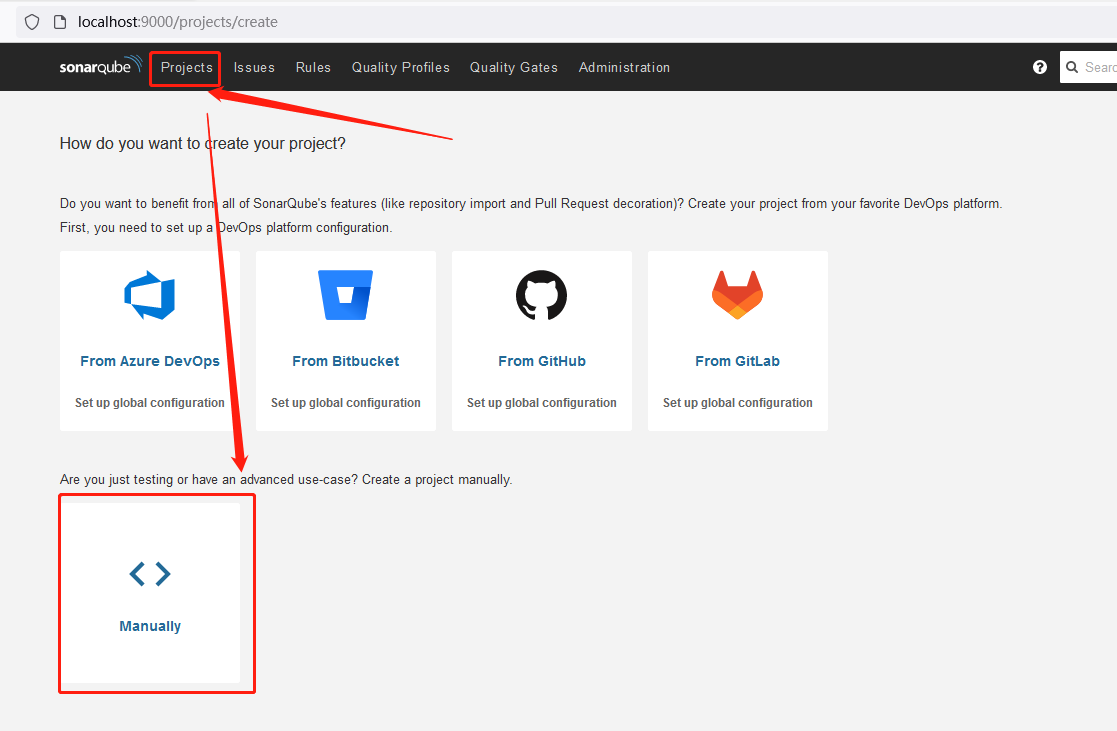Open the Quality Gates page

514,68
